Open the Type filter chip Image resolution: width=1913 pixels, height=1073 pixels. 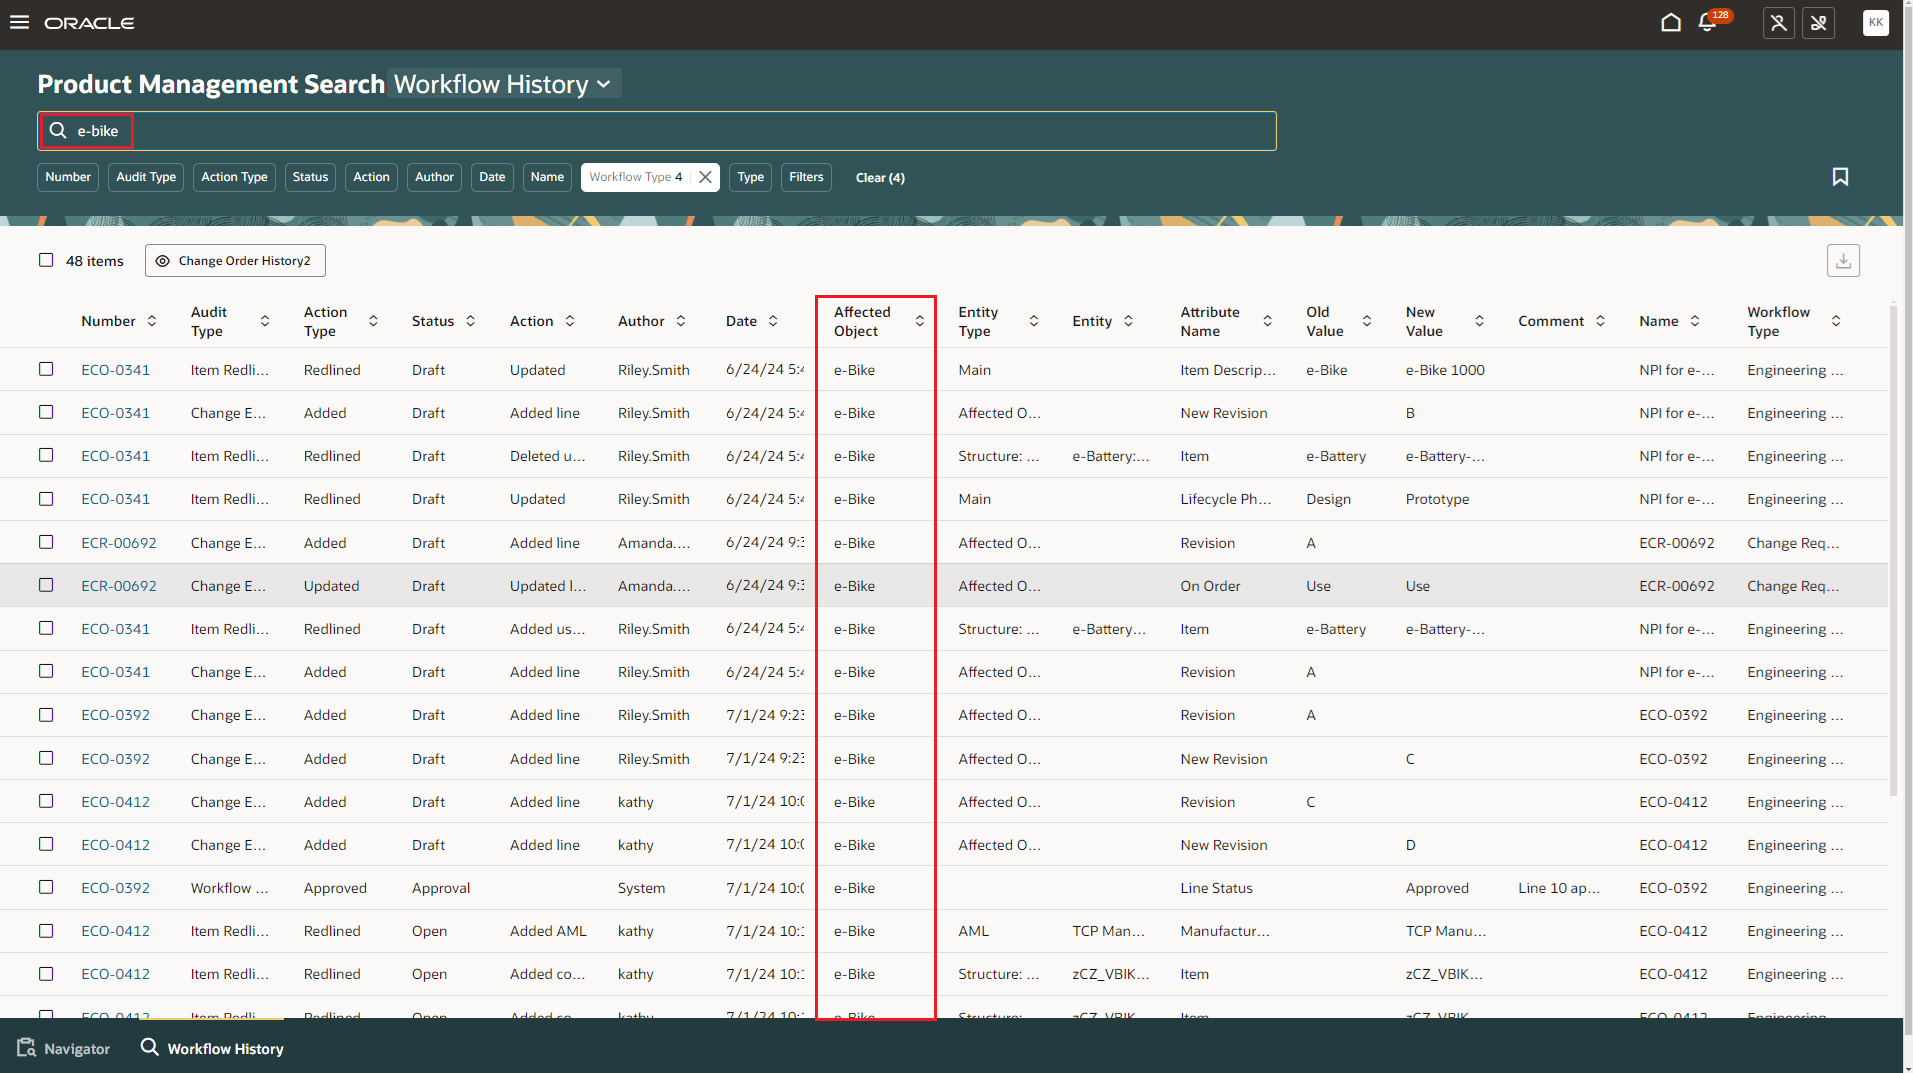pyautogui.click(x=751, y=177)
